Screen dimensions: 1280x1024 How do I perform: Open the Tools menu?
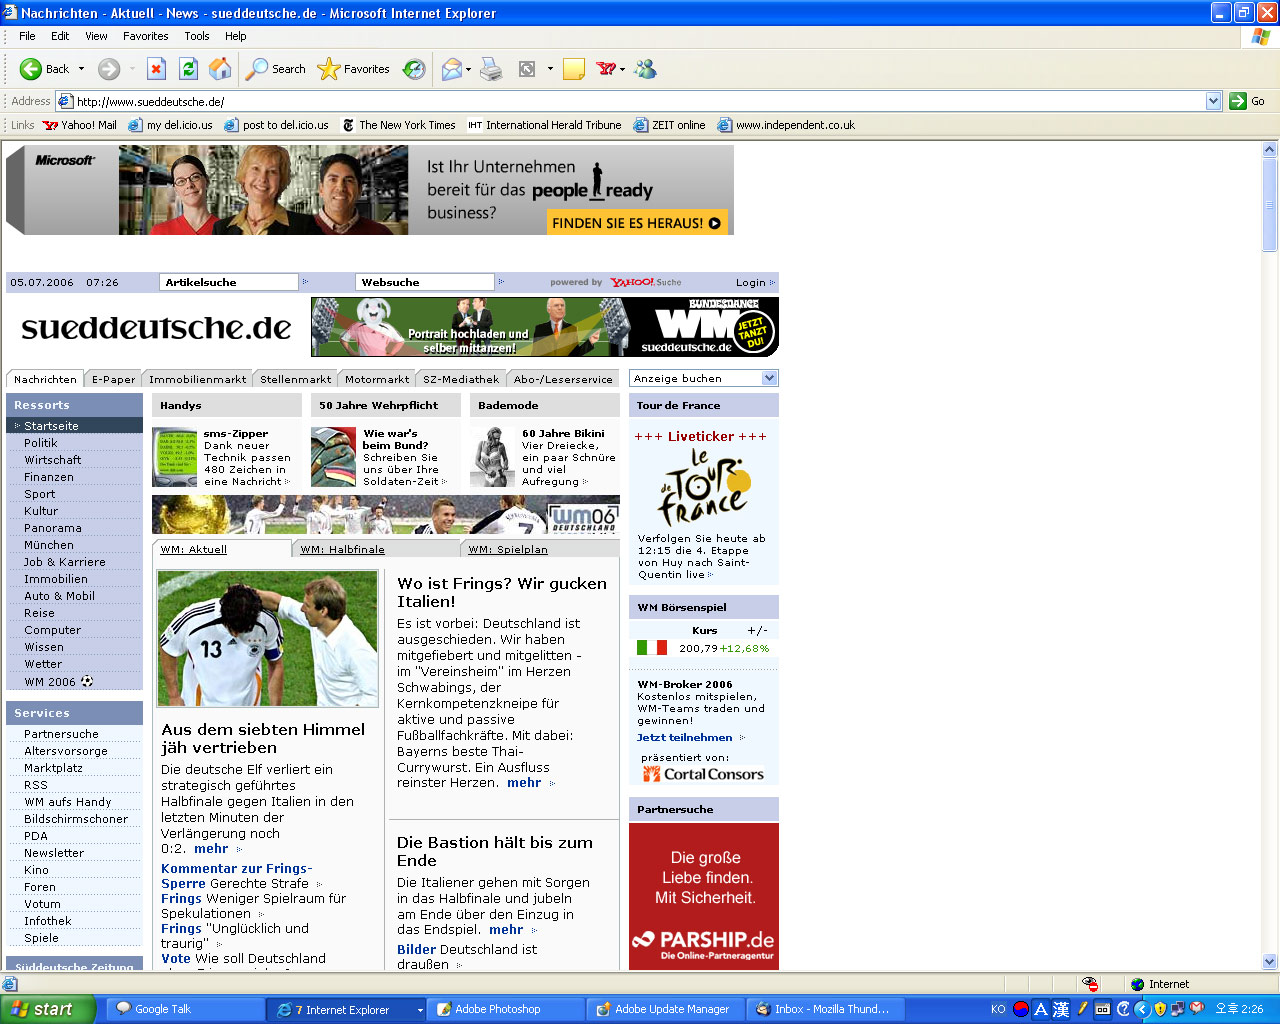click(x=196, y=36)
